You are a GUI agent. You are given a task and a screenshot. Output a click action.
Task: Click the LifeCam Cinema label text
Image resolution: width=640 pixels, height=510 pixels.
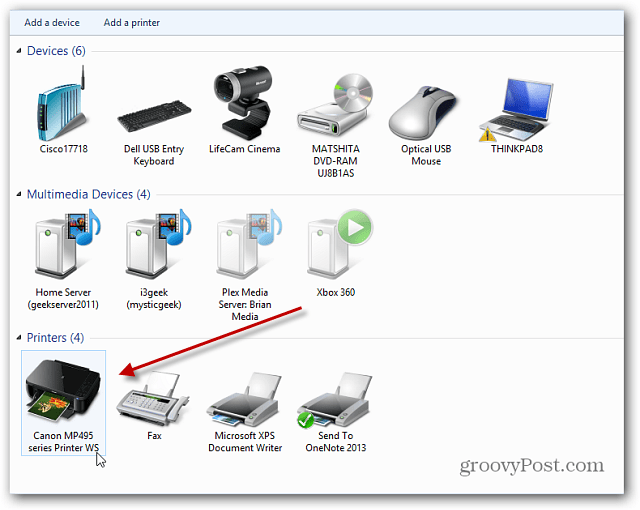click(x=244, y=149)
